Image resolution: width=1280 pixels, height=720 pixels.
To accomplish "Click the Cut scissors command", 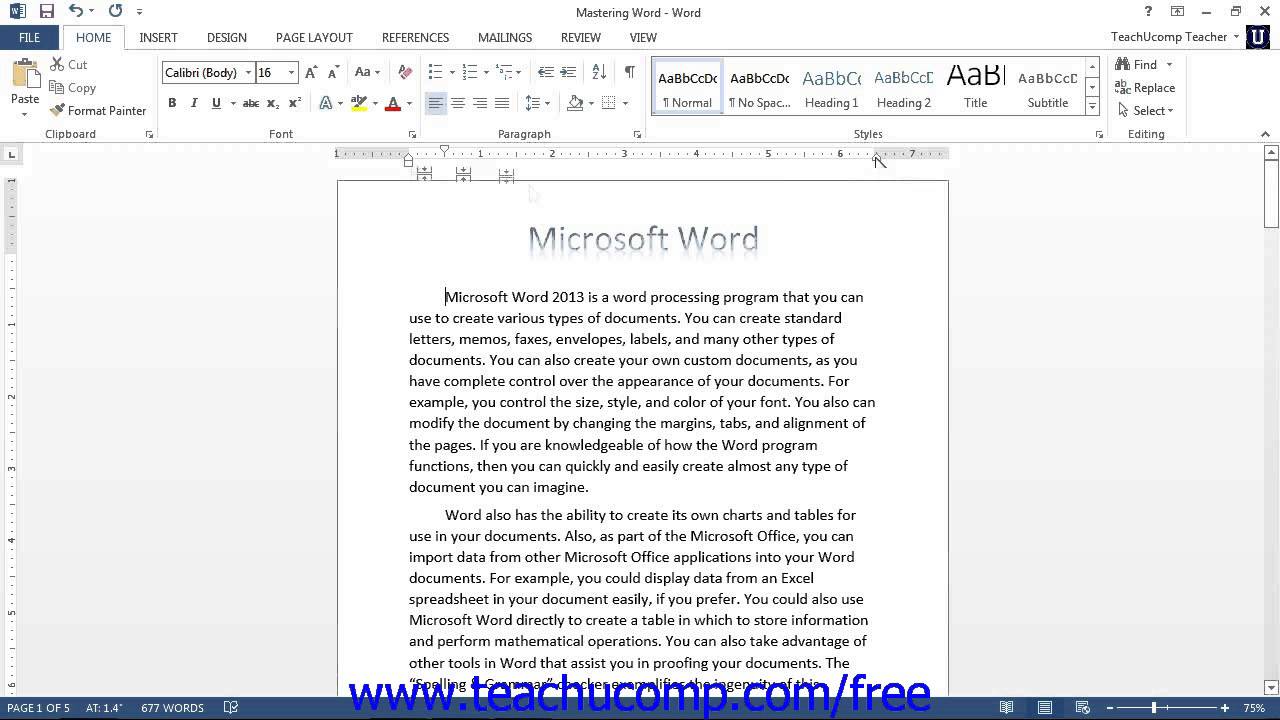I will point(69,64).
